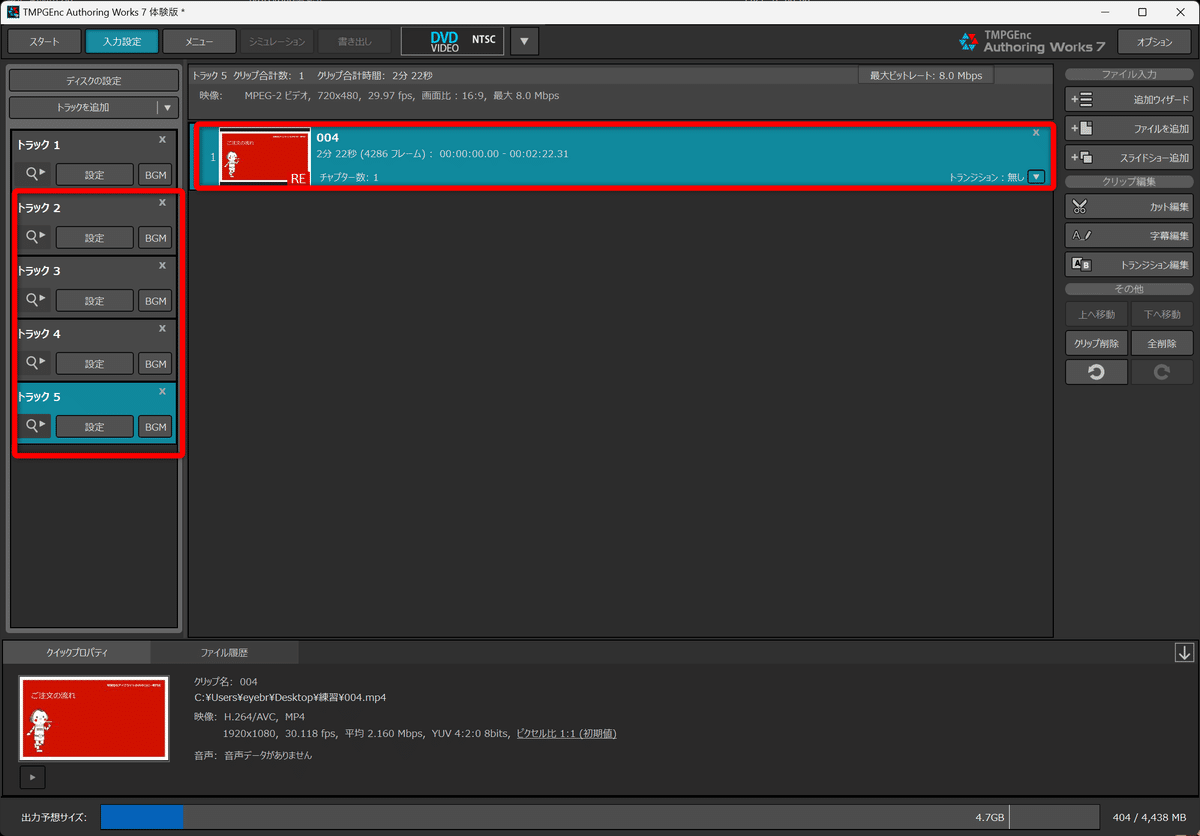Open the output format dropdown arrow
The image size is (1200, 836).
point(525,41)
